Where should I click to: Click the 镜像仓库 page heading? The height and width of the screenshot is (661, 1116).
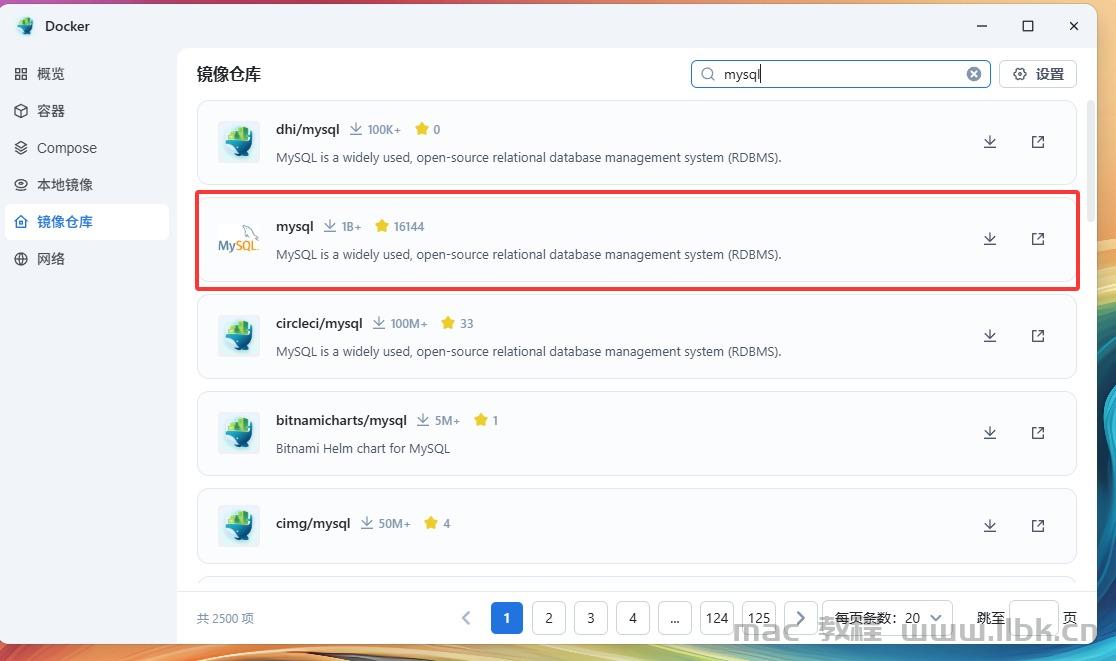[x=228, y=74]
